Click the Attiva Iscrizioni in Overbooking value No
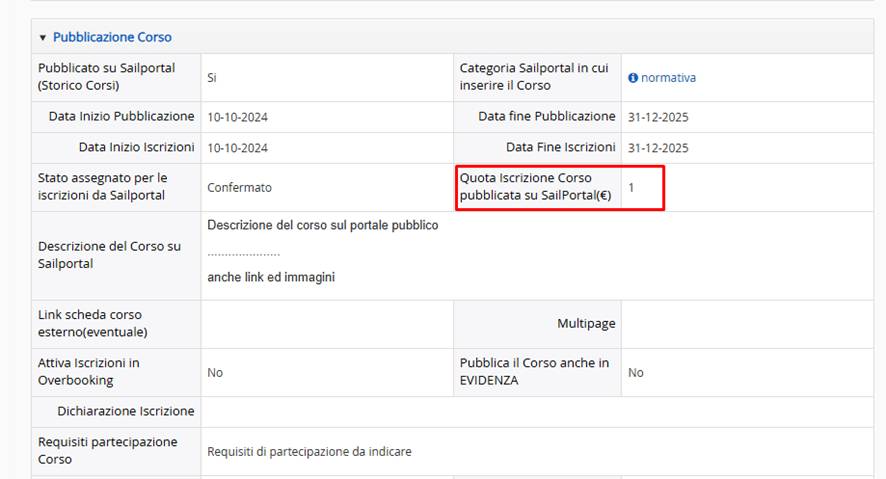This screenshot has width=886, height=479. pyautogui.click(x=215, y=373)
